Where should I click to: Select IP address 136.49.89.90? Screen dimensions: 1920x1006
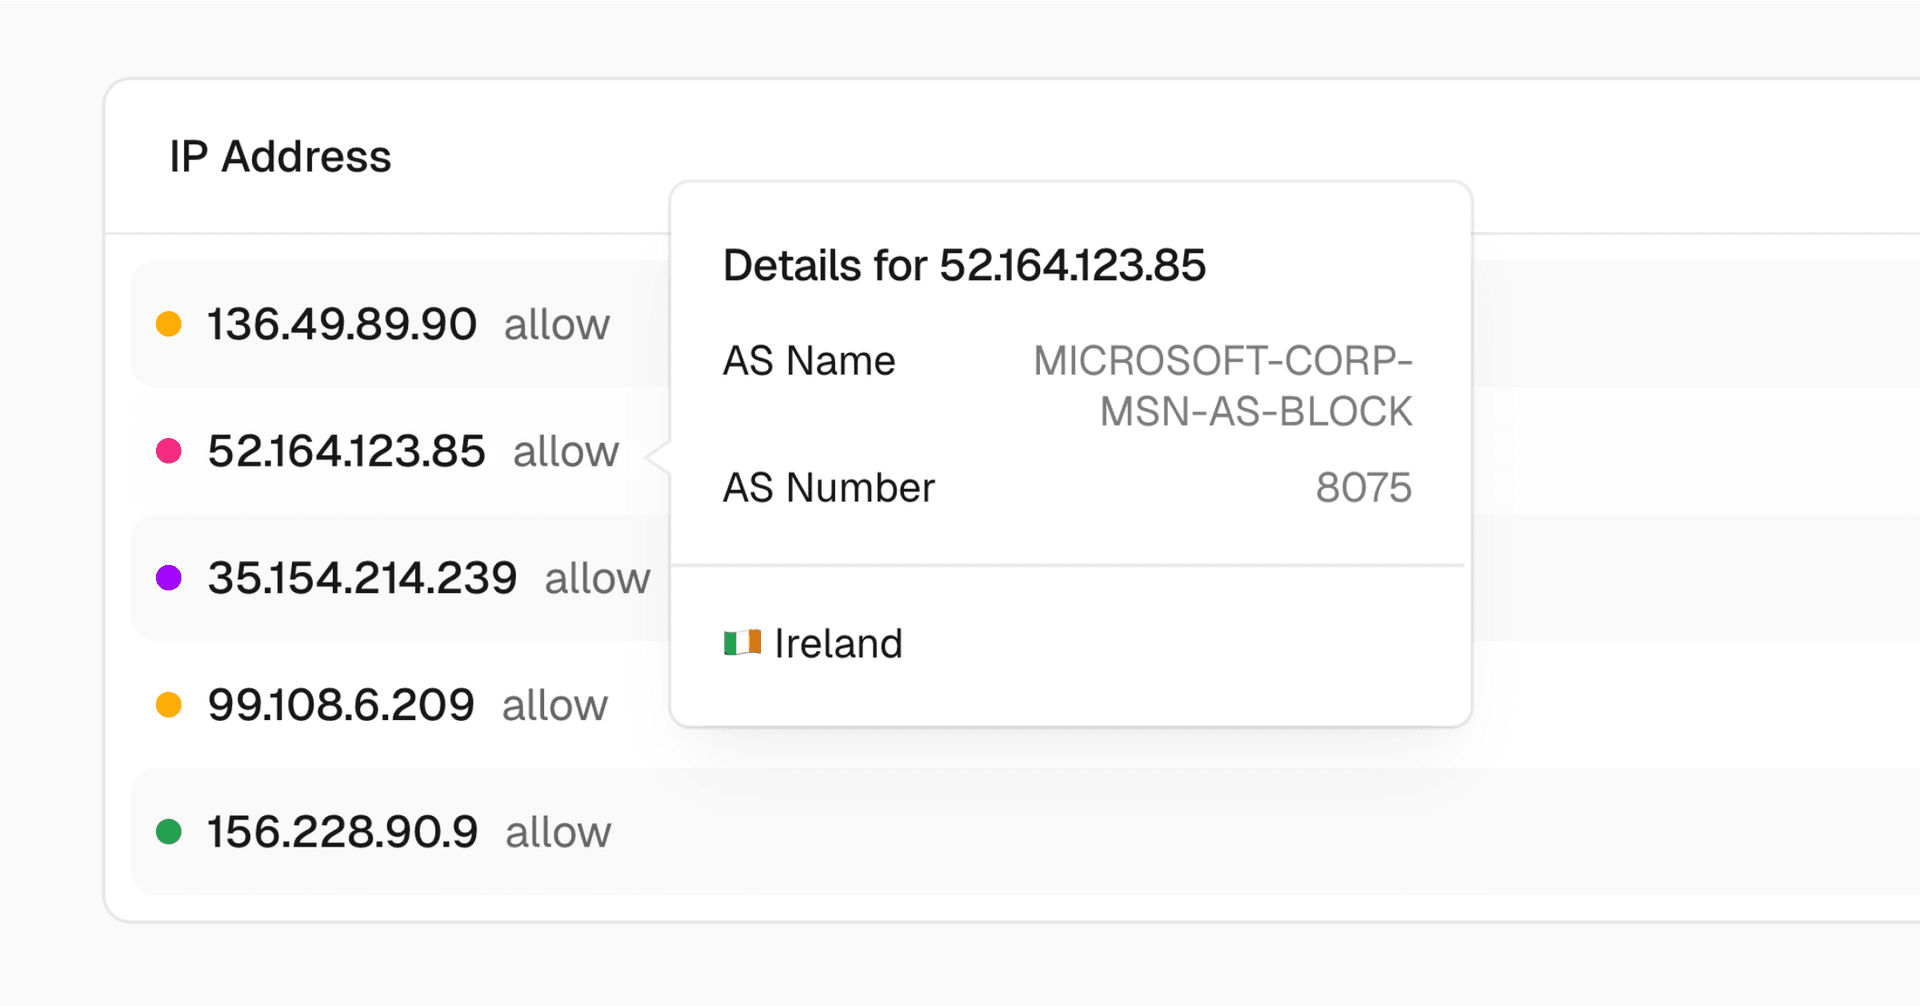[x=341, y=325]
